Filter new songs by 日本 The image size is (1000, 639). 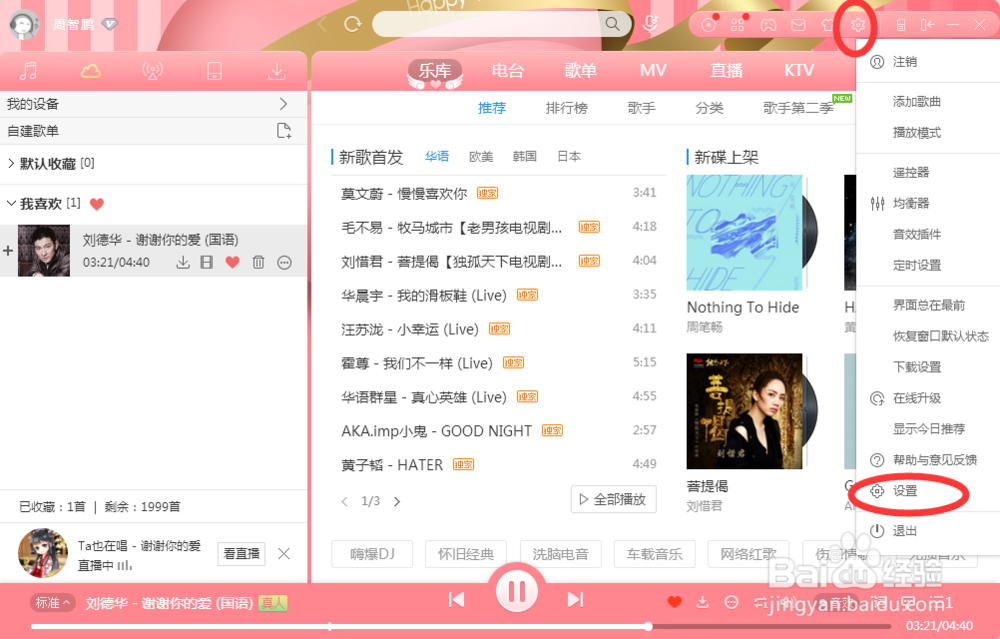pos(569,157)
